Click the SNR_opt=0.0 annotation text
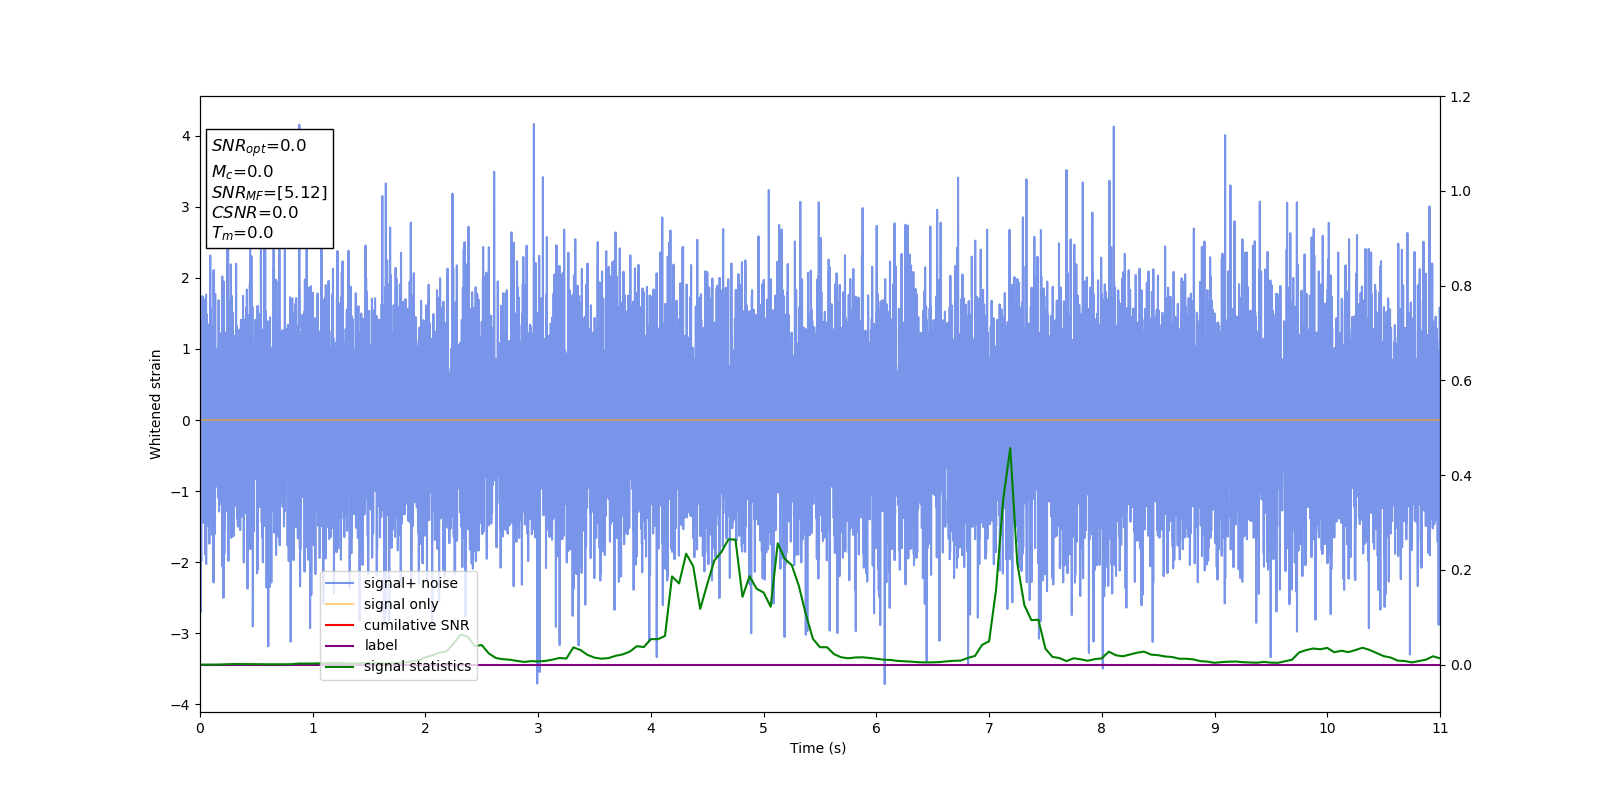The width and height of the screenshot is (1600, 800). tap(259, 146)
